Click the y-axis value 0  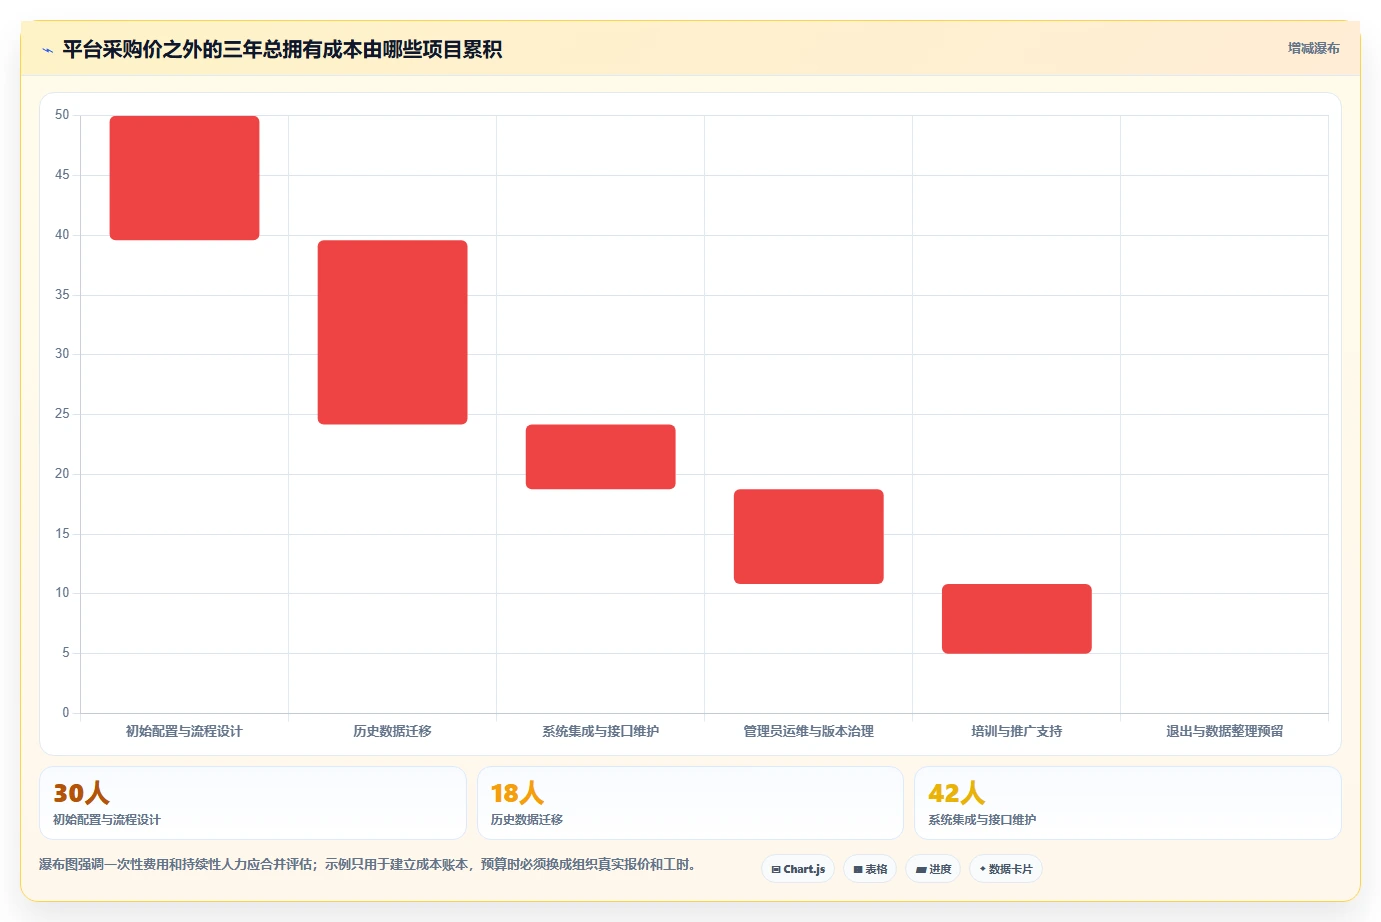(66, 712)
